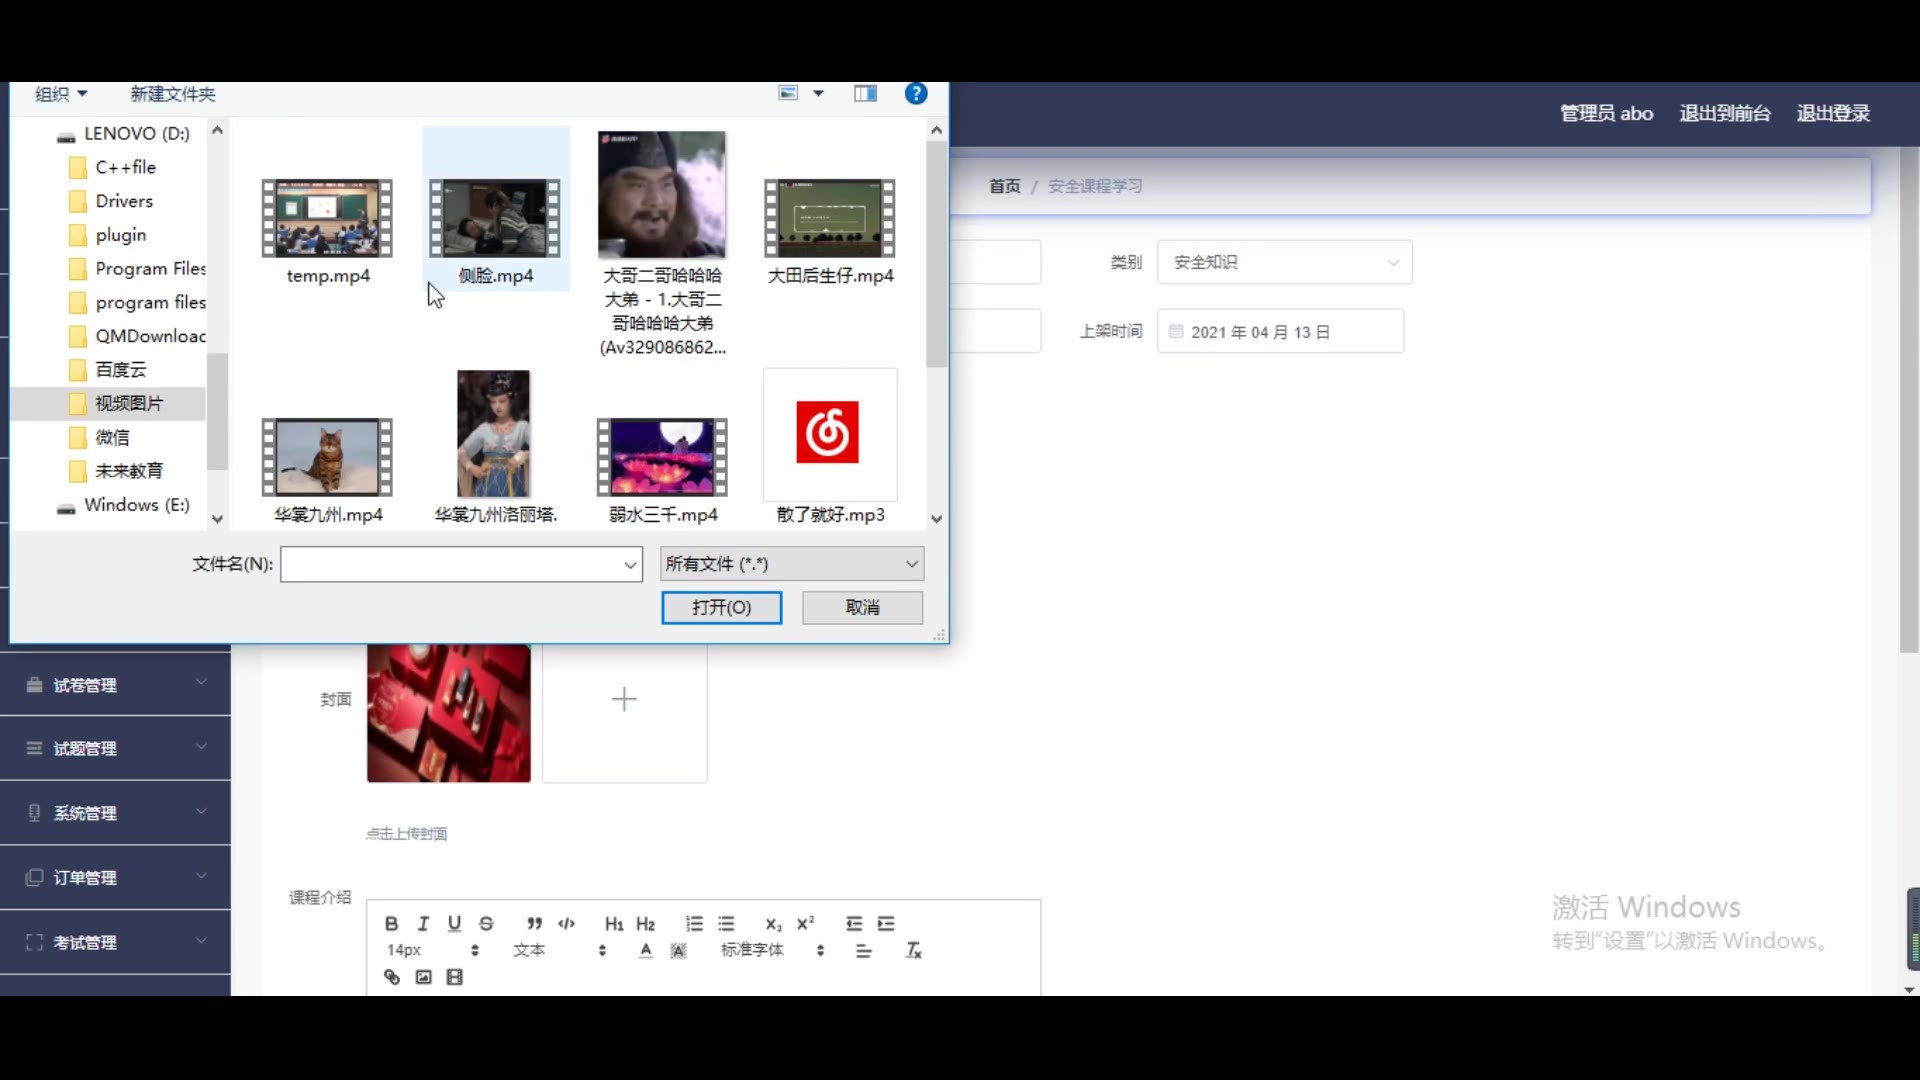This screenshot has width=1920, height=1080.
Task: Insert an ordered numbered list
Action: point(694,923)
